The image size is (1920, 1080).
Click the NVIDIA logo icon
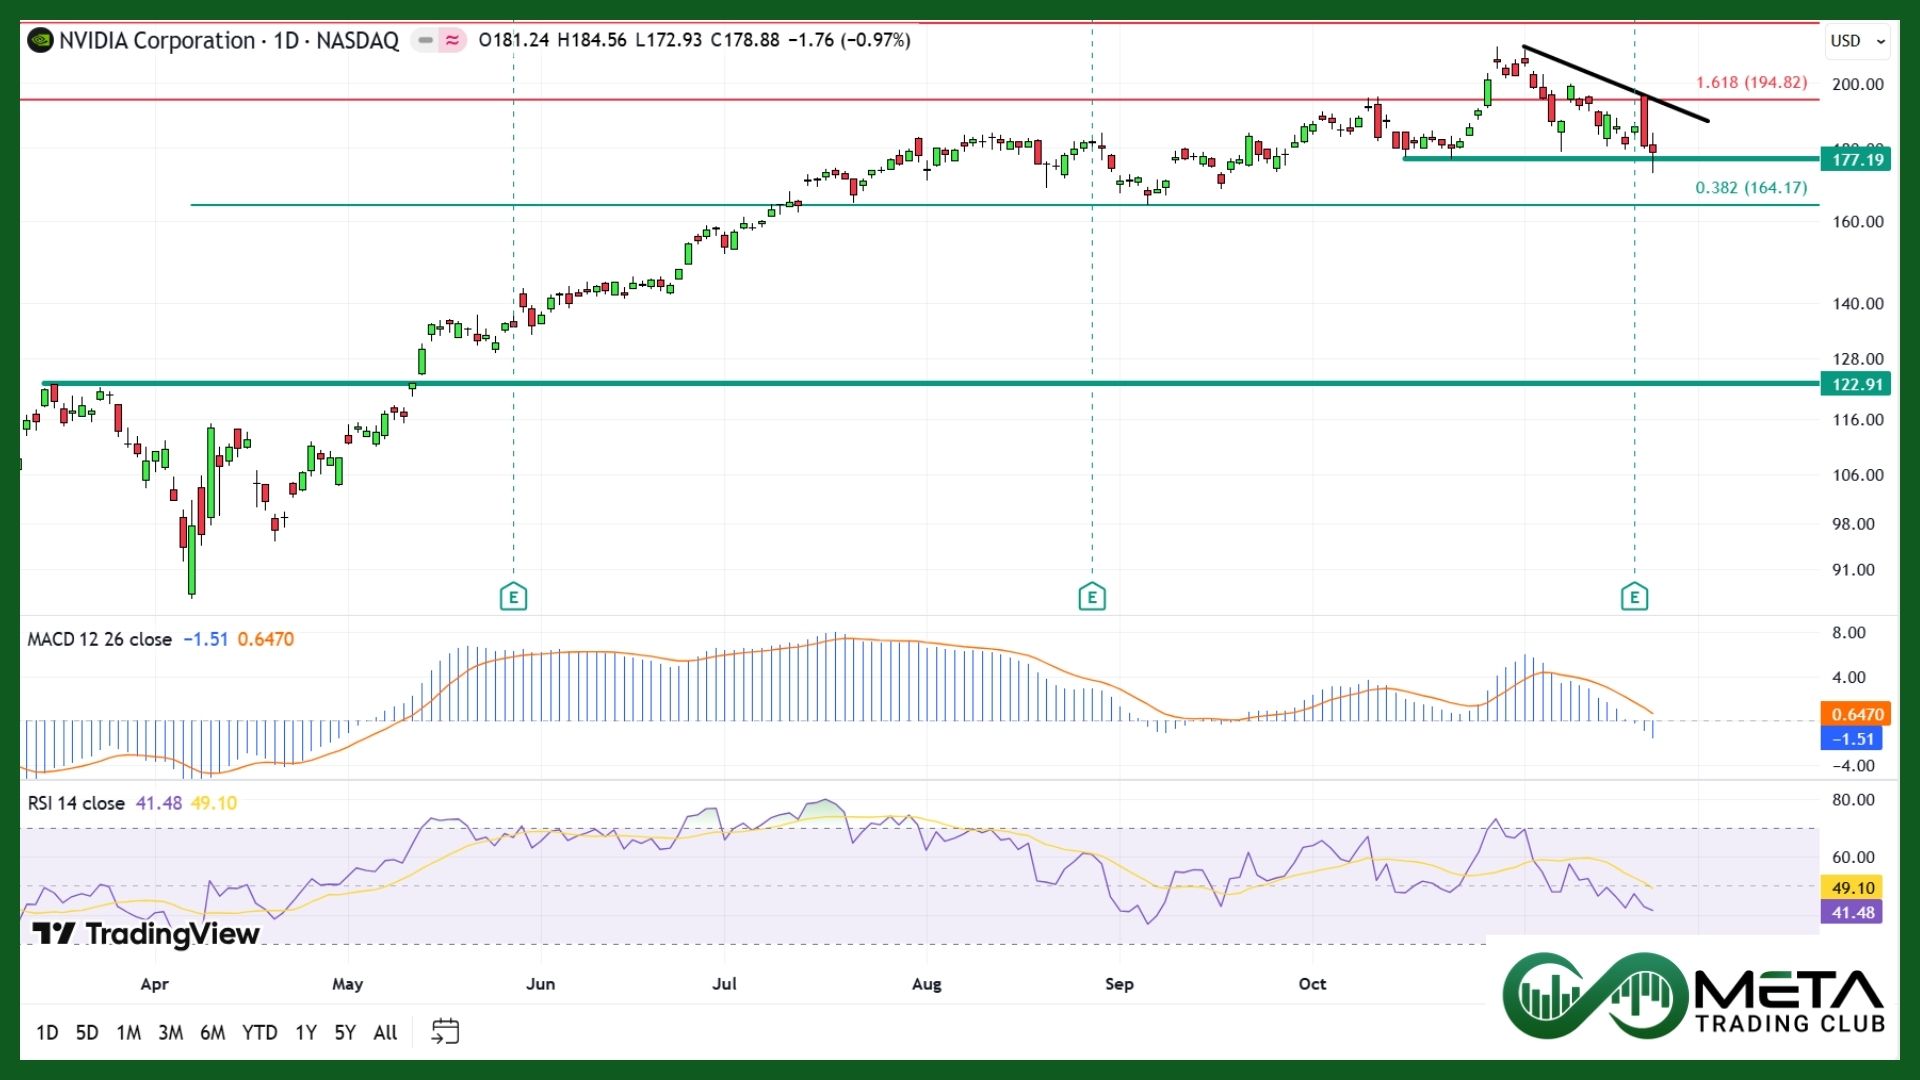(x=40, y=41)
